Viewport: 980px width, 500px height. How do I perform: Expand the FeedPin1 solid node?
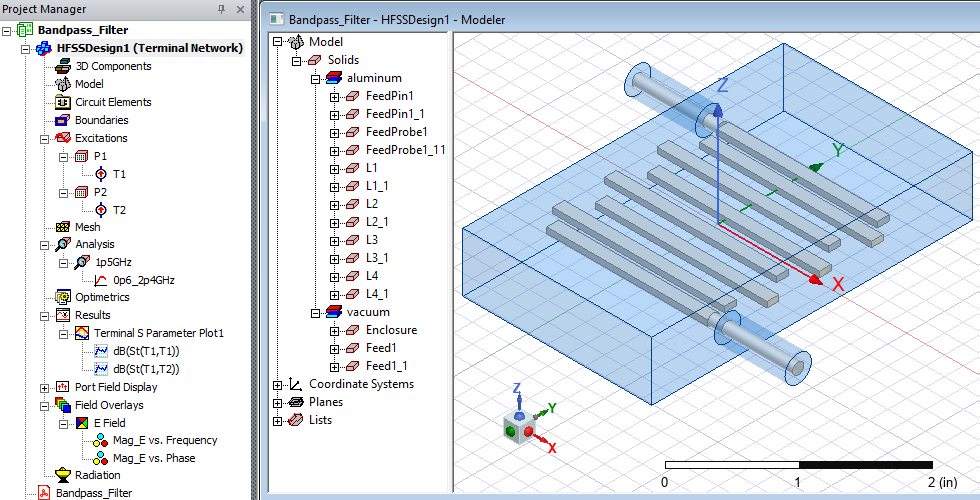tap(334, 97)
